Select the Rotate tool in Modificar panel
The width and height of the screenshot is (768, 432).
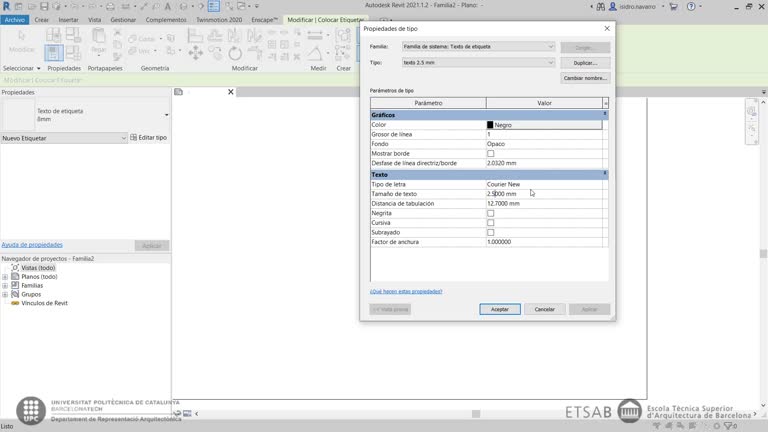click(x=234, y=52)
